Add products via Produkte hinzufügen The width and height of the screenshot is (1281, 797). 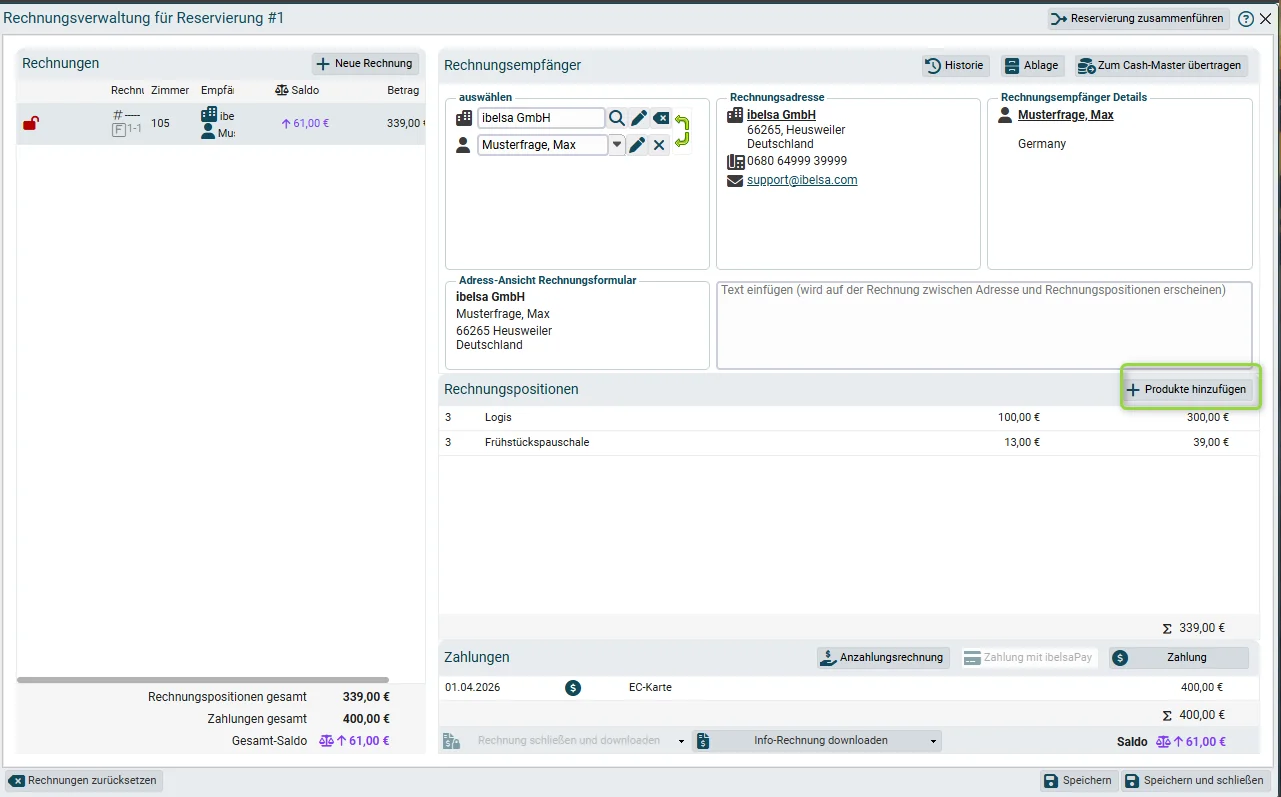[1190, 390]
